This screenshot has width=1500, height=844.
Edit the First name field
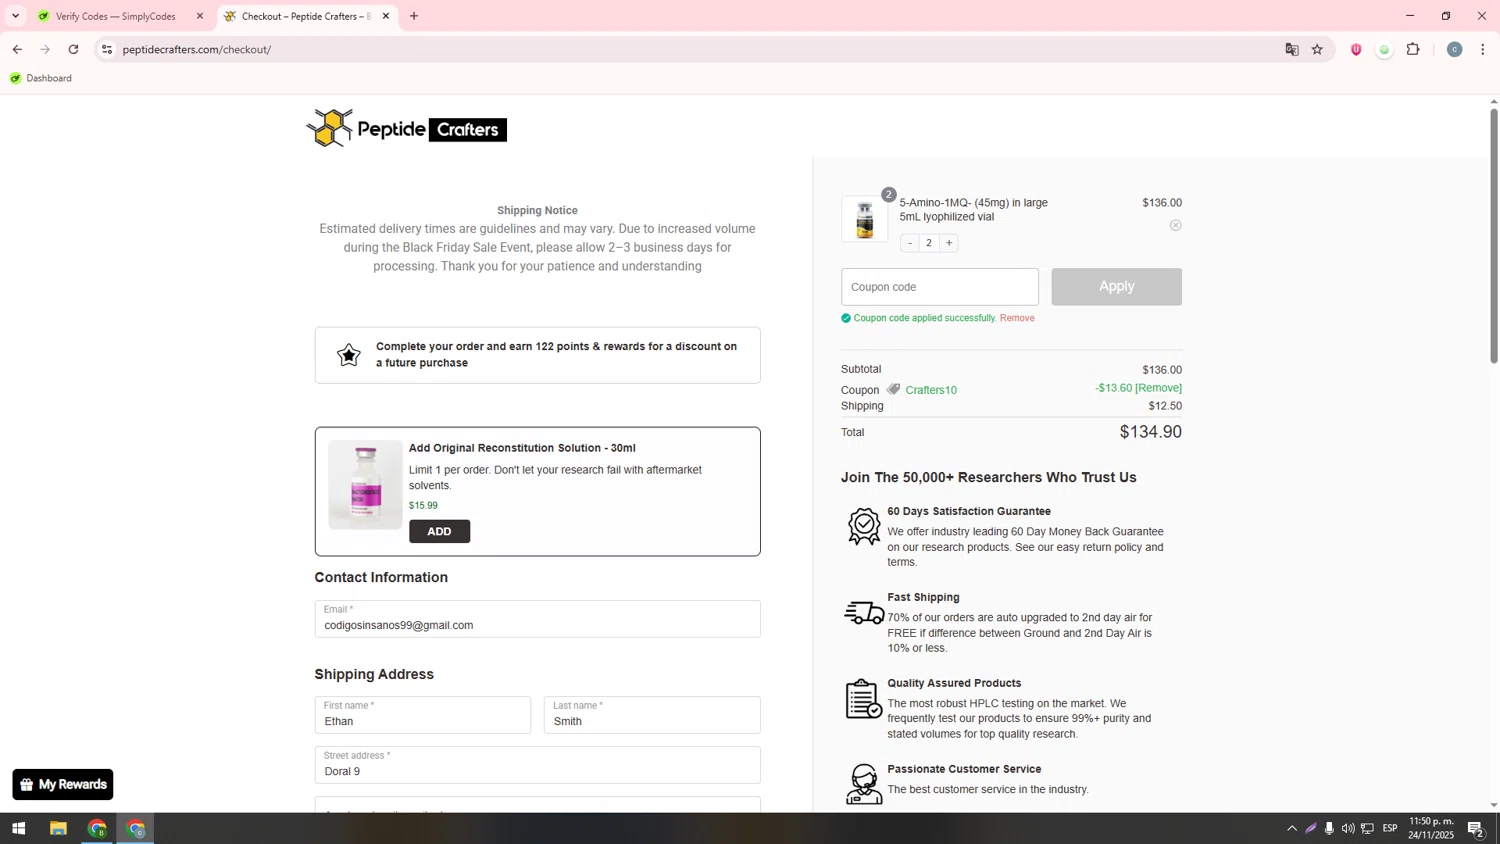coord(422,715)
